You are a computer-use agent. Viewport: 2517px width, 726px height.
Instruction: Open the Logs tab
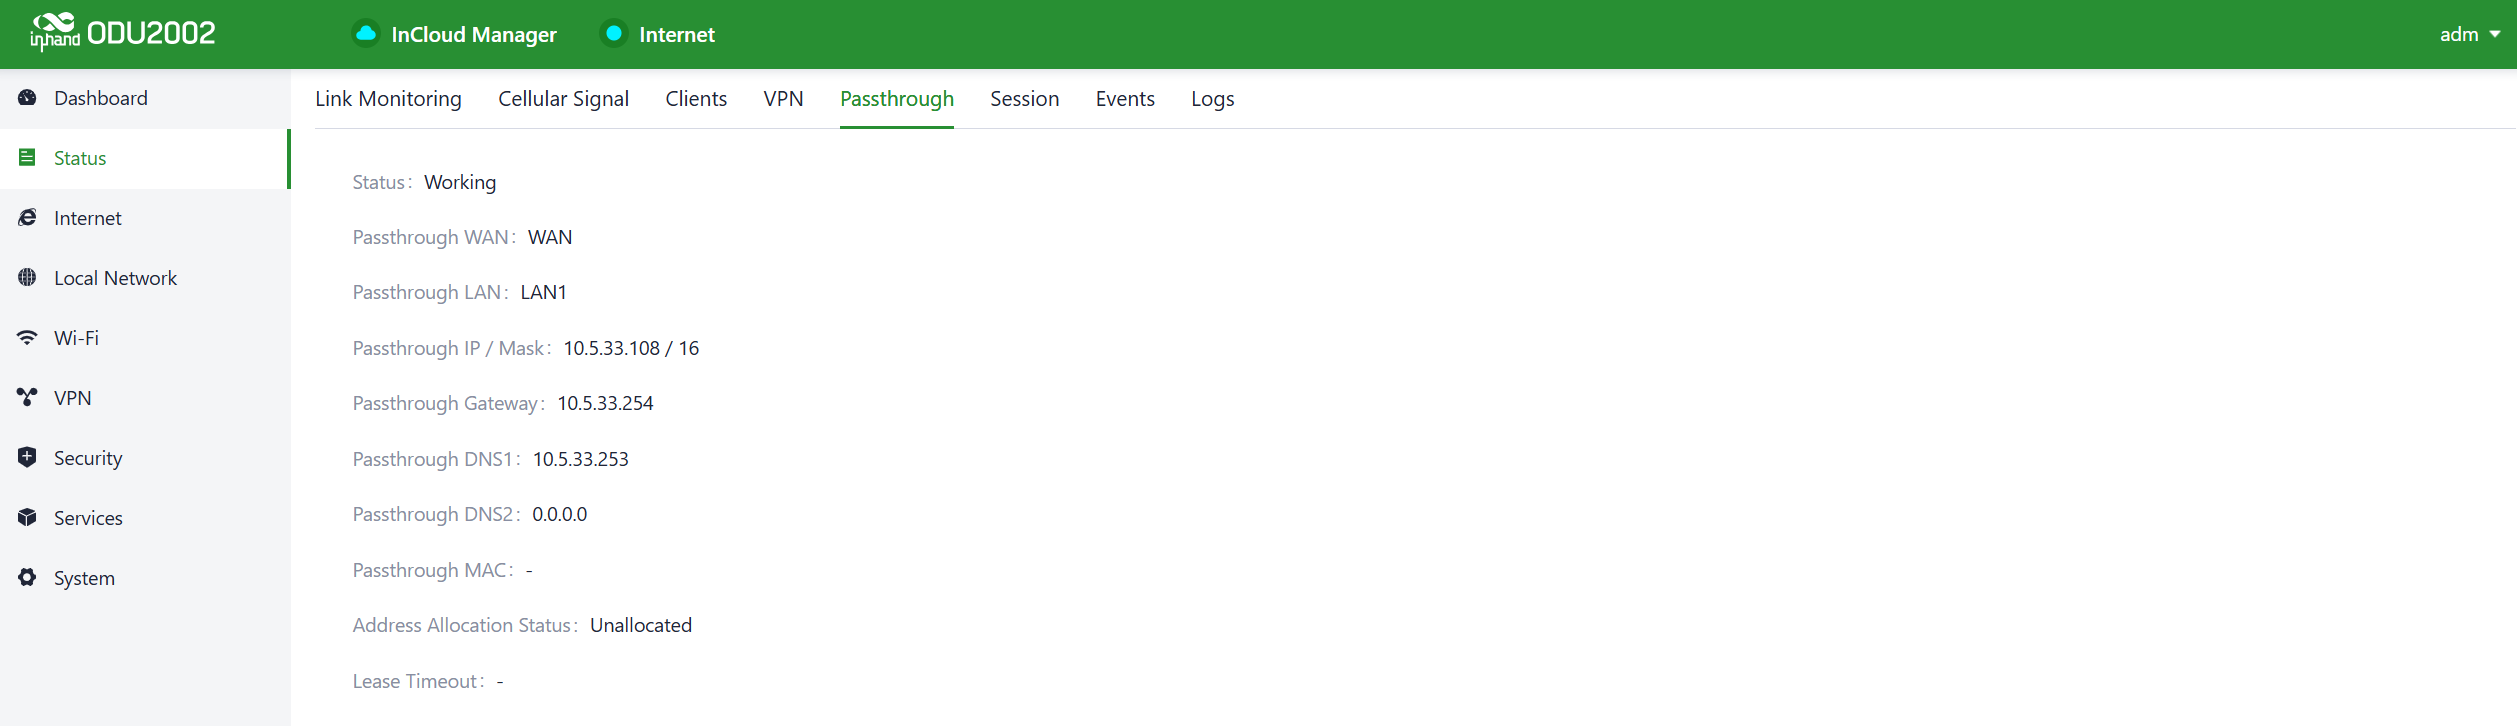1212,99
